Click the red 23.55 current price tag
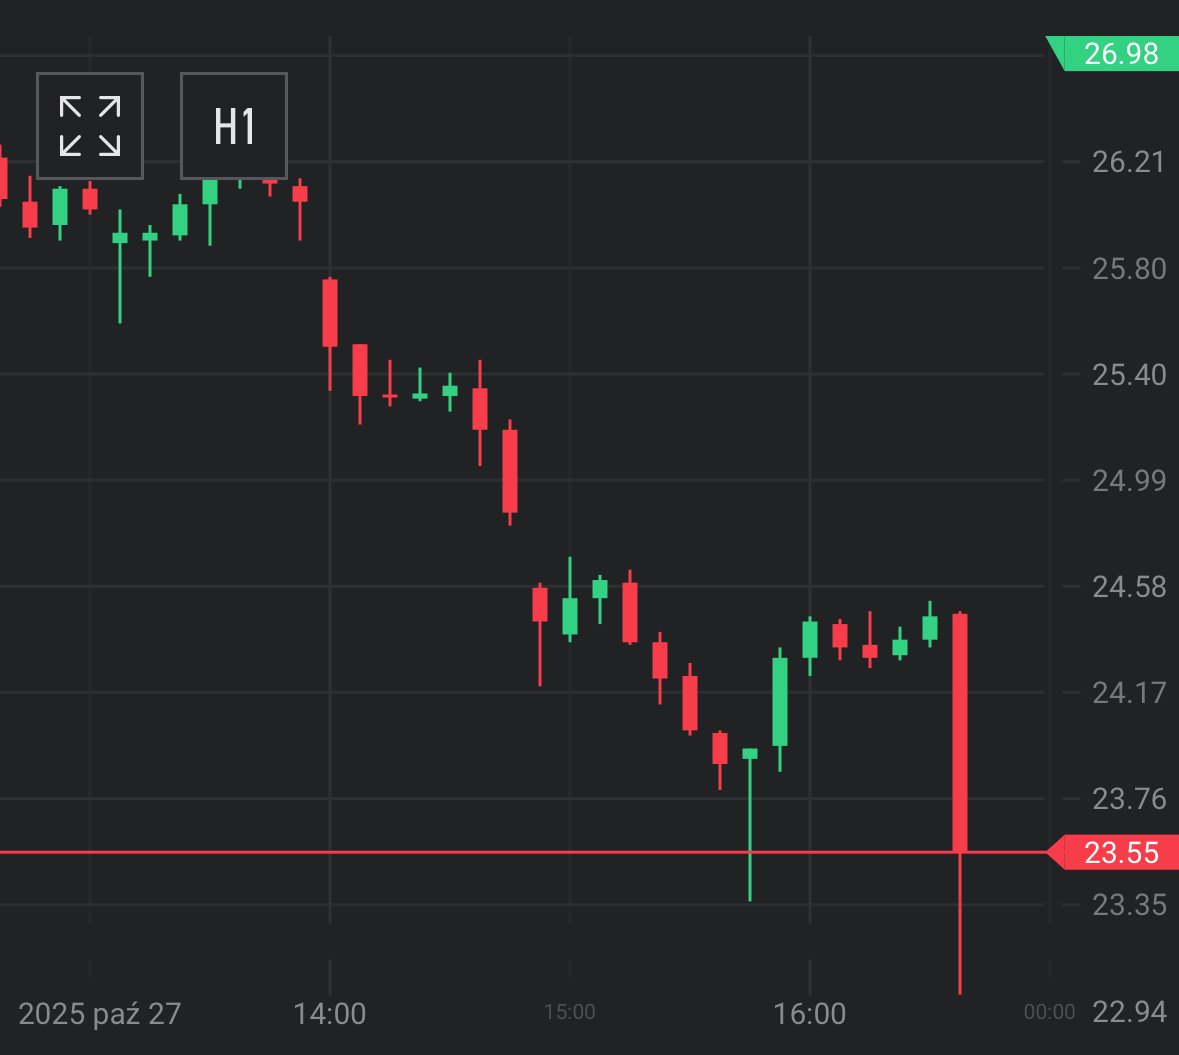The image size is (1179, 1055). tap(1120, 853)
